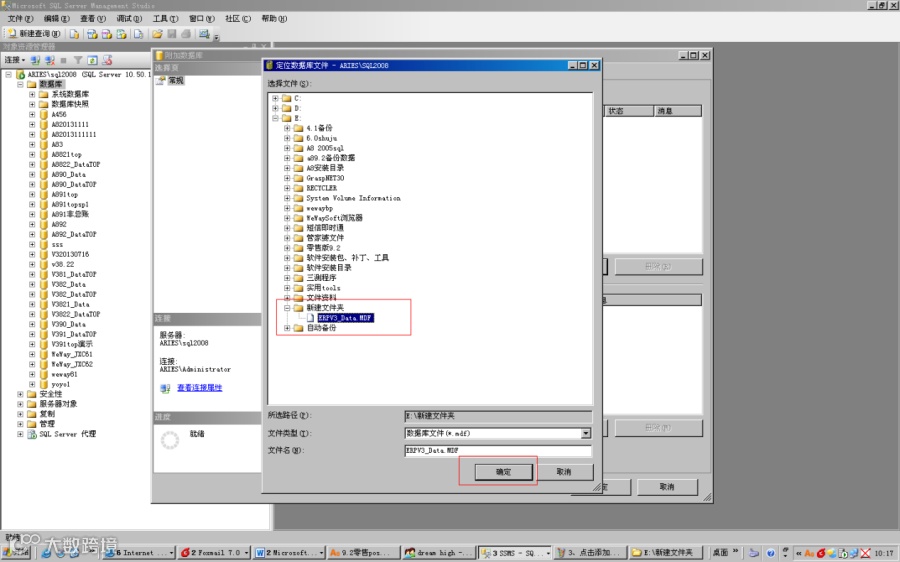Click the 状态 column header in attach window
900x562 pixels.
pyautogui.click(x=628, y=111)
